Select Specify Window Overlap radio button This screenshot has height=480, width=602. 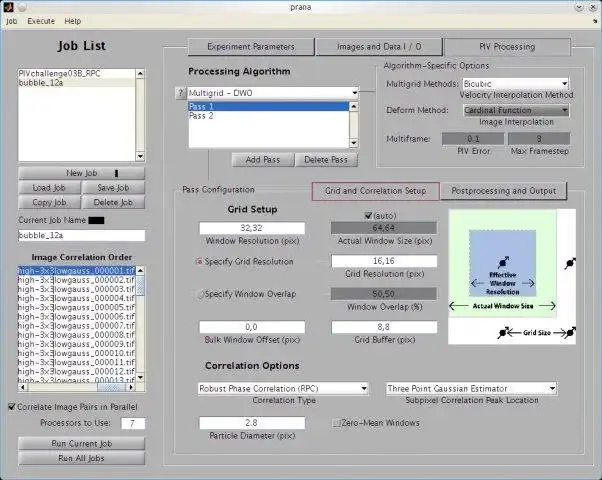pos(200,295)
